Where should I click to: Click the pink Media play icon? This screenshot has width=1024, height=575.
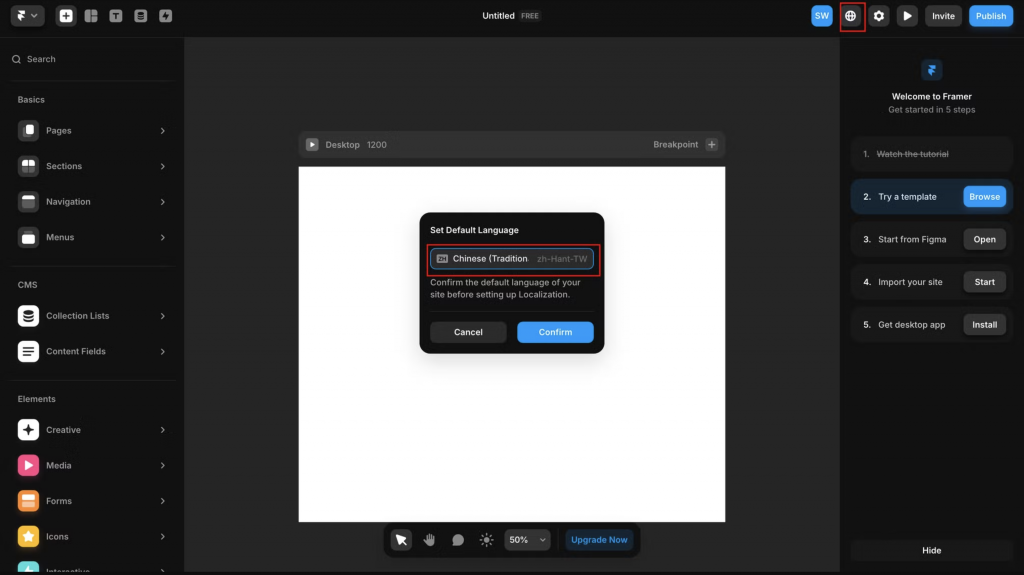click(x=28, y=465)
